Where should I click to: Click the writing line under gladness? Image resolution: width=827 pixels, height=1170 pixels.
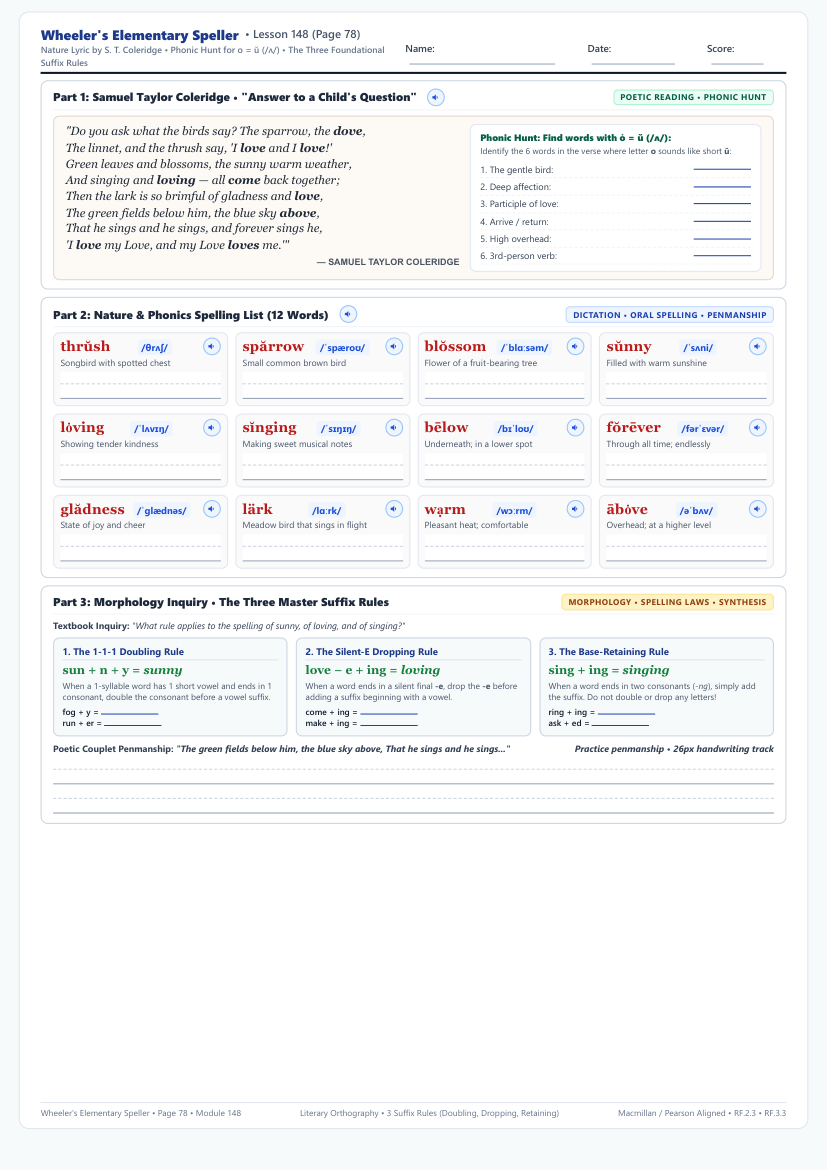pos(140,549)
